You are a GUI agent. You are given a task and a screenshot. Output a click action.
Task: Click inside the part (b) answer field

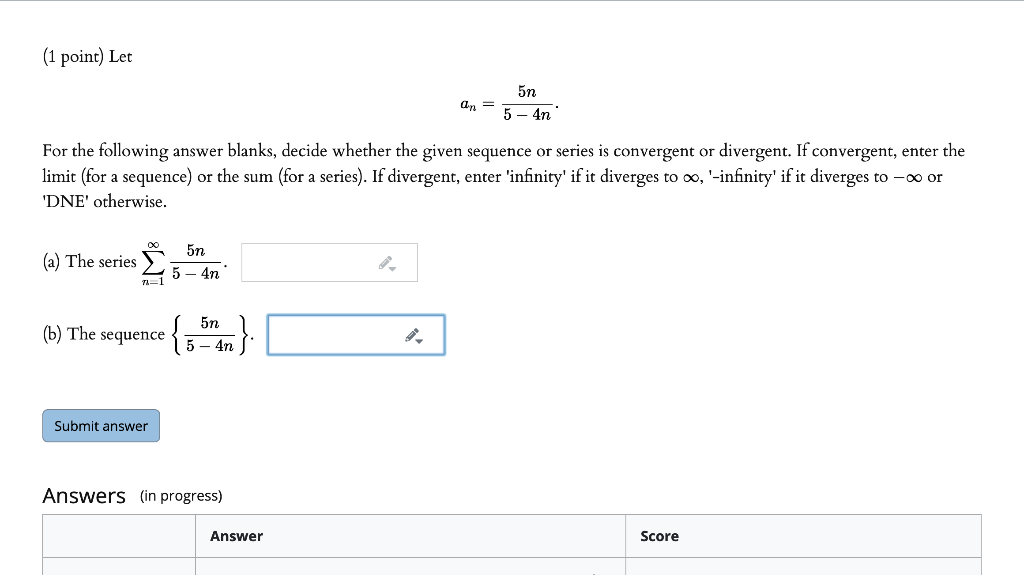tap(330, 334)
